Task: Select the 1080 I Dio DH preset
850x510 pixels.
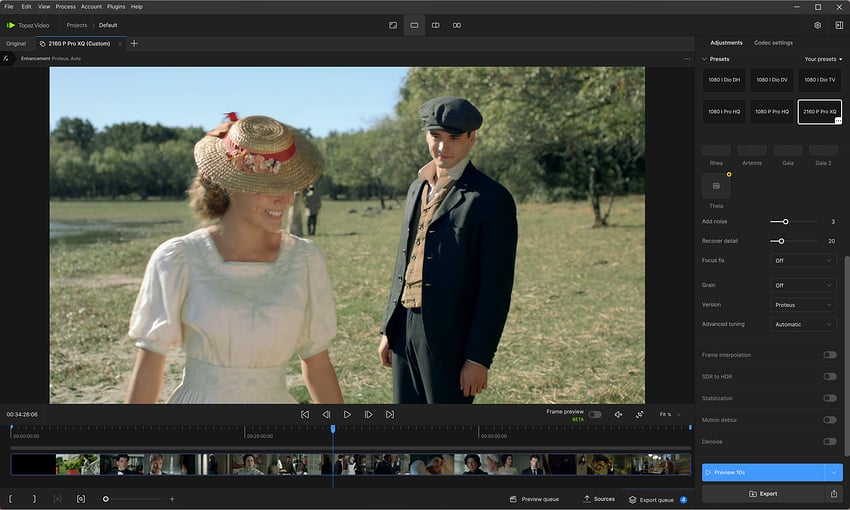Action: [x=724, y=80]
